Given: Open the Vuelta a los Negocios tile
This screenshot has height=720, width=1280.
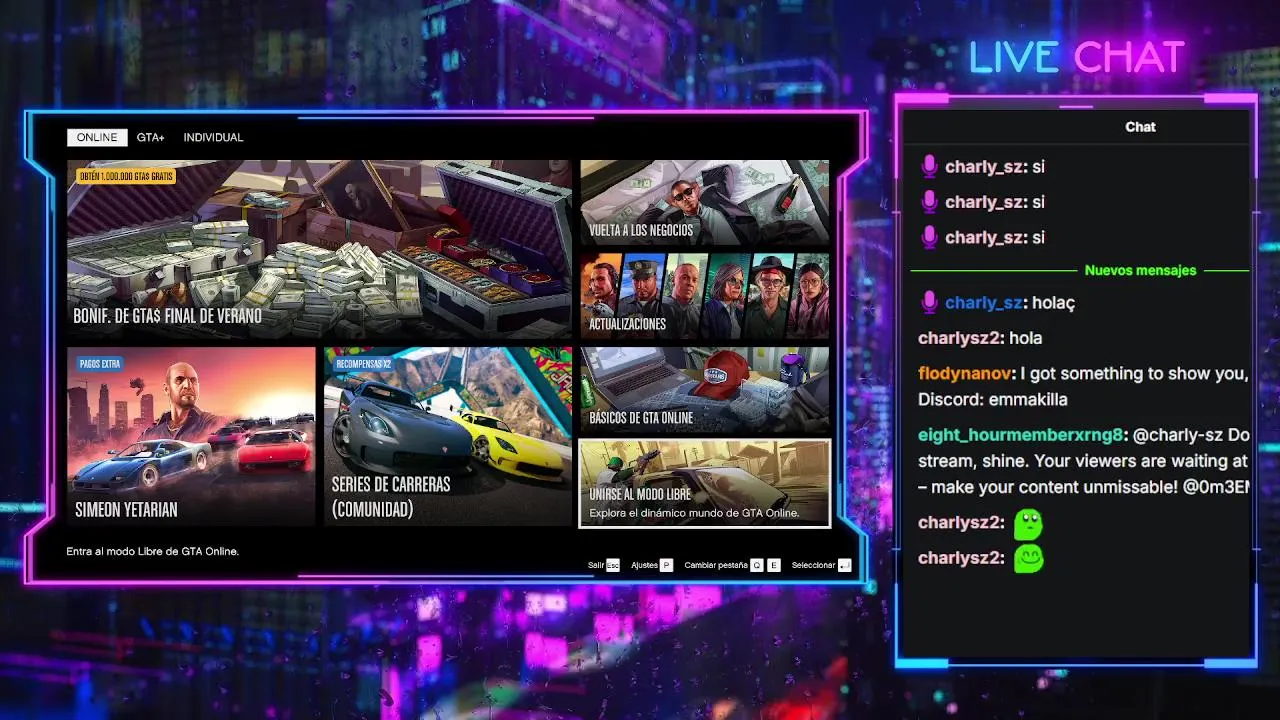Looking at the screenshot, I should (x=704, y=202).
